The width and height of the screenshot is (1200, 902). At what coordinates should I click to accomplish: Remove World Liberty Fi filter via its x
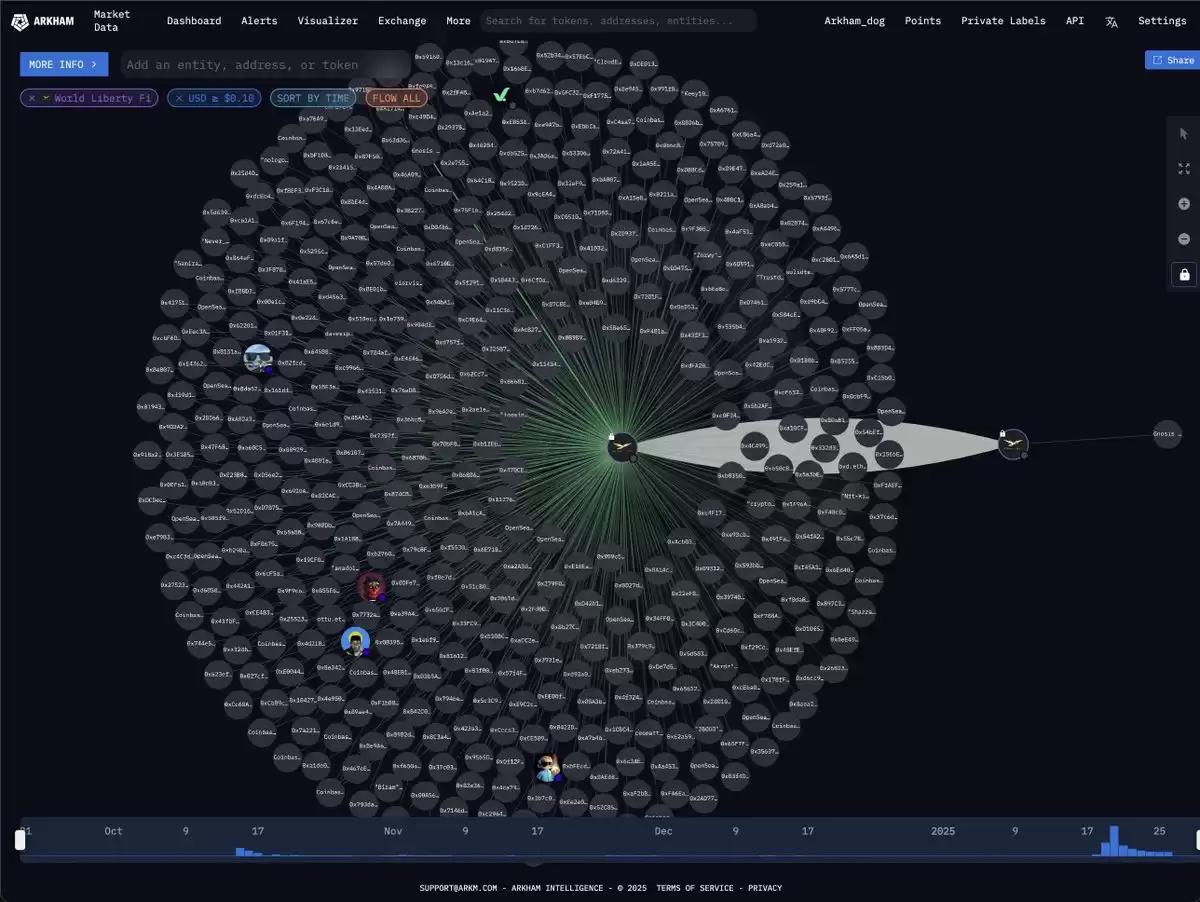[32, 98]
